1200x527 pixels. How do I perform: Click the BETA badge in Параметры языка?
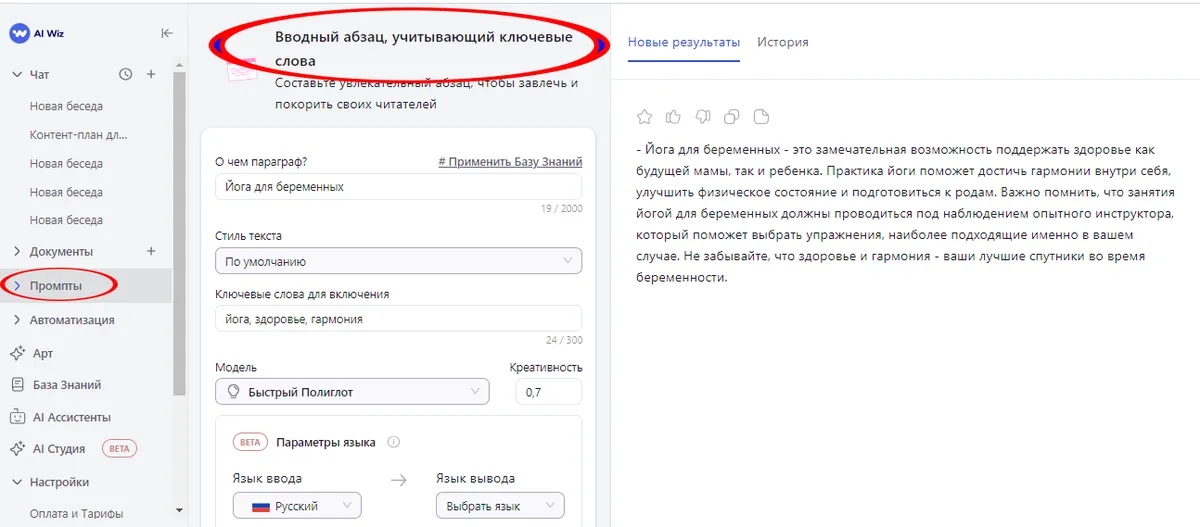pos(251,442)
